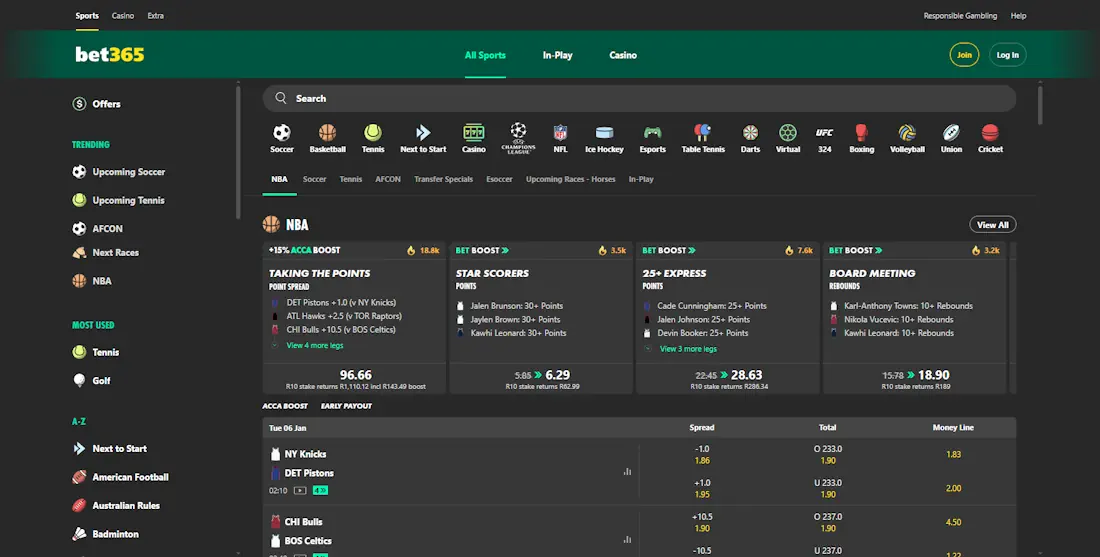Open the Champions League icon
Screen dimensions: 1100x557
click(518, 138)
